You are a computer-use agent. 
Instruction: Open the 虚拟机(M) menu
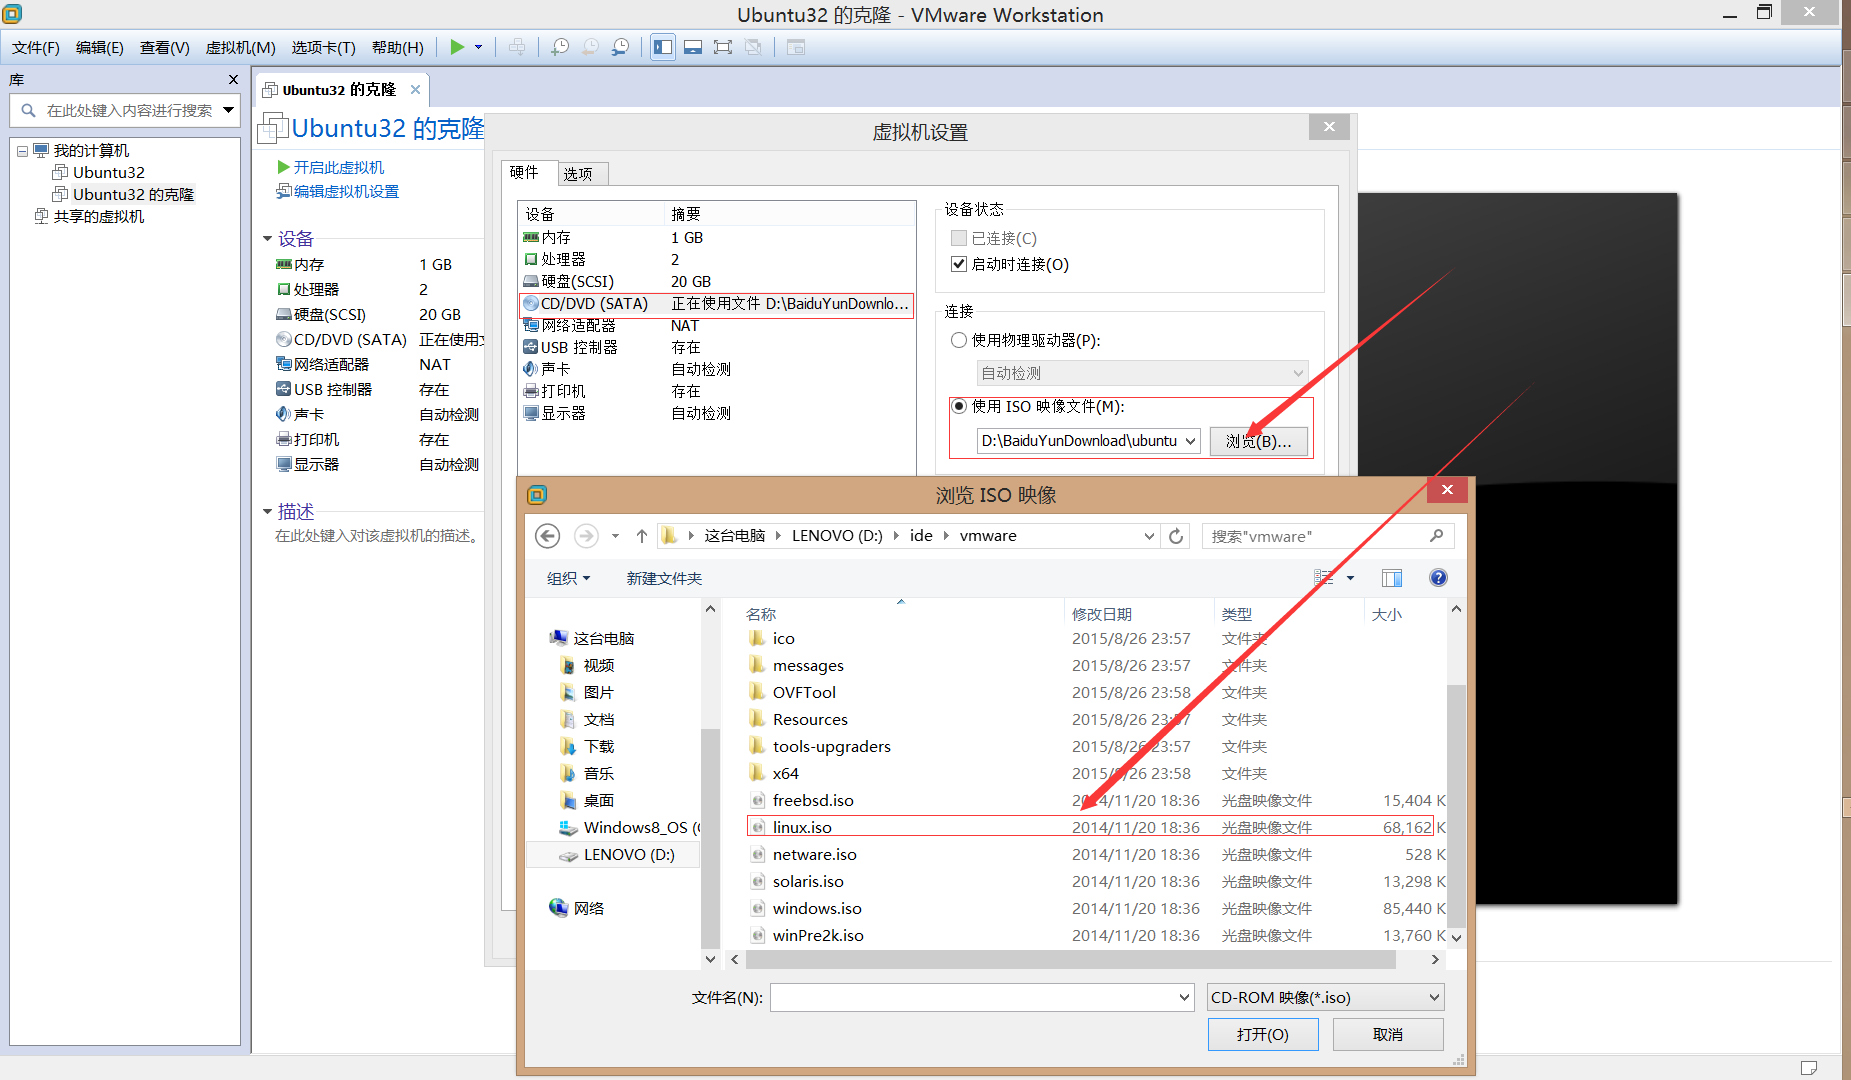click(x=240, y=47)
